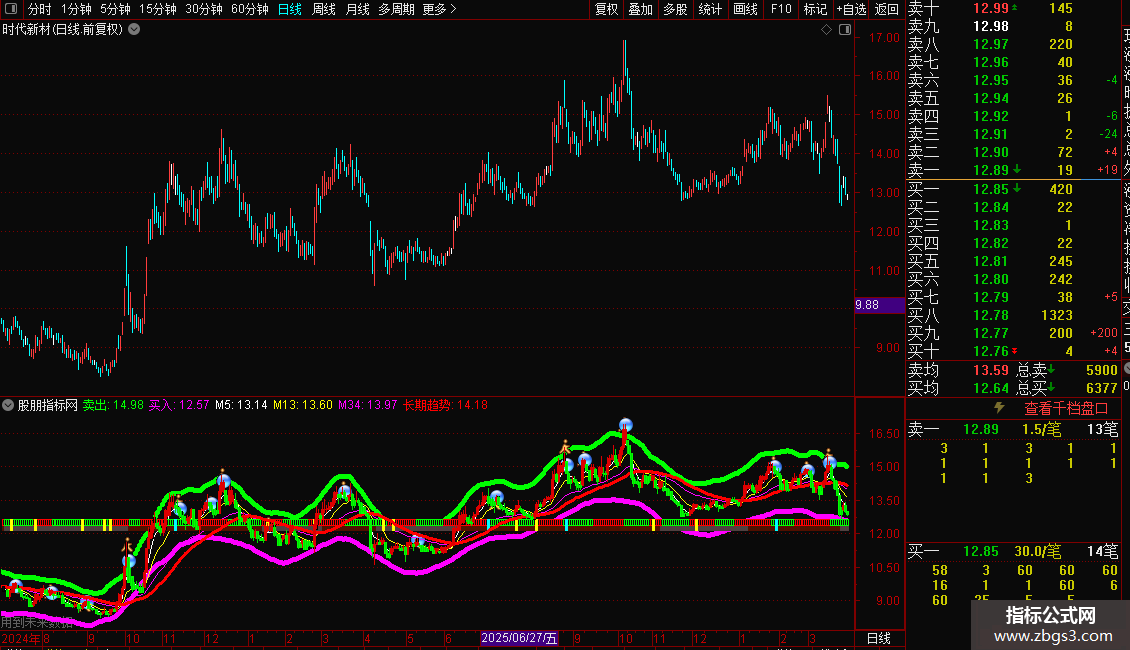
Task: Toggle the left sidebar panel icon
Action: (x=11, y=9)
